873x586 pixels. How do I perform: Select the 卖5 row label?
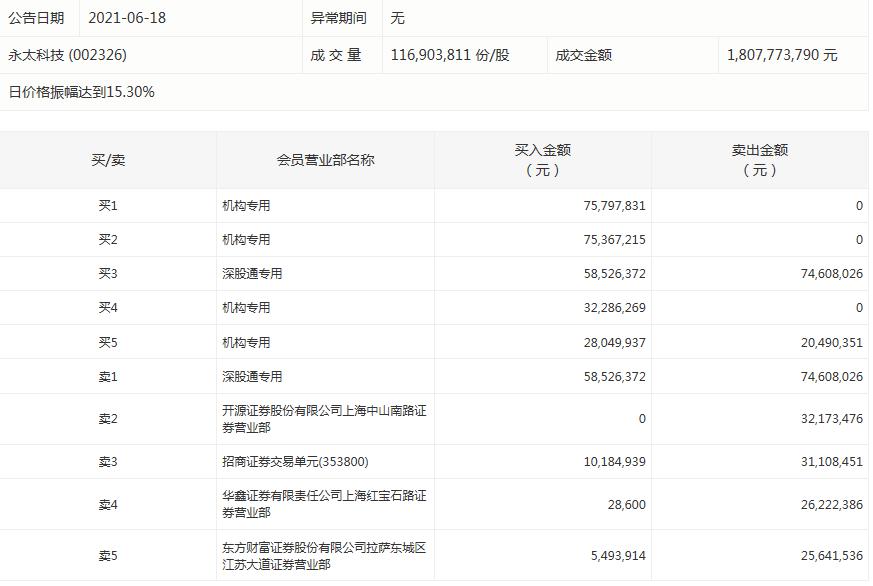point(108,556)
